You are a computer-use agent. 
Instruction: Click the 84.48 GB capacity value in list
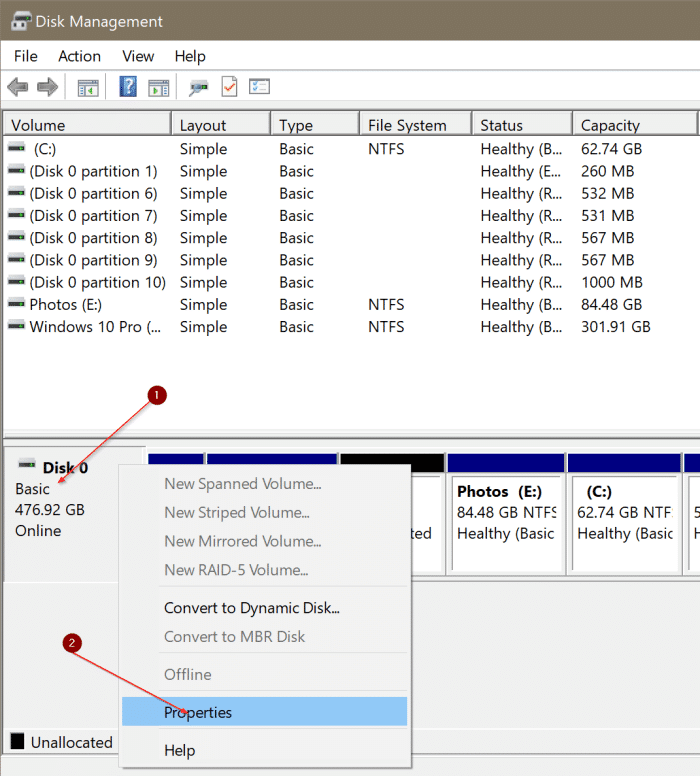click(611, 305)
